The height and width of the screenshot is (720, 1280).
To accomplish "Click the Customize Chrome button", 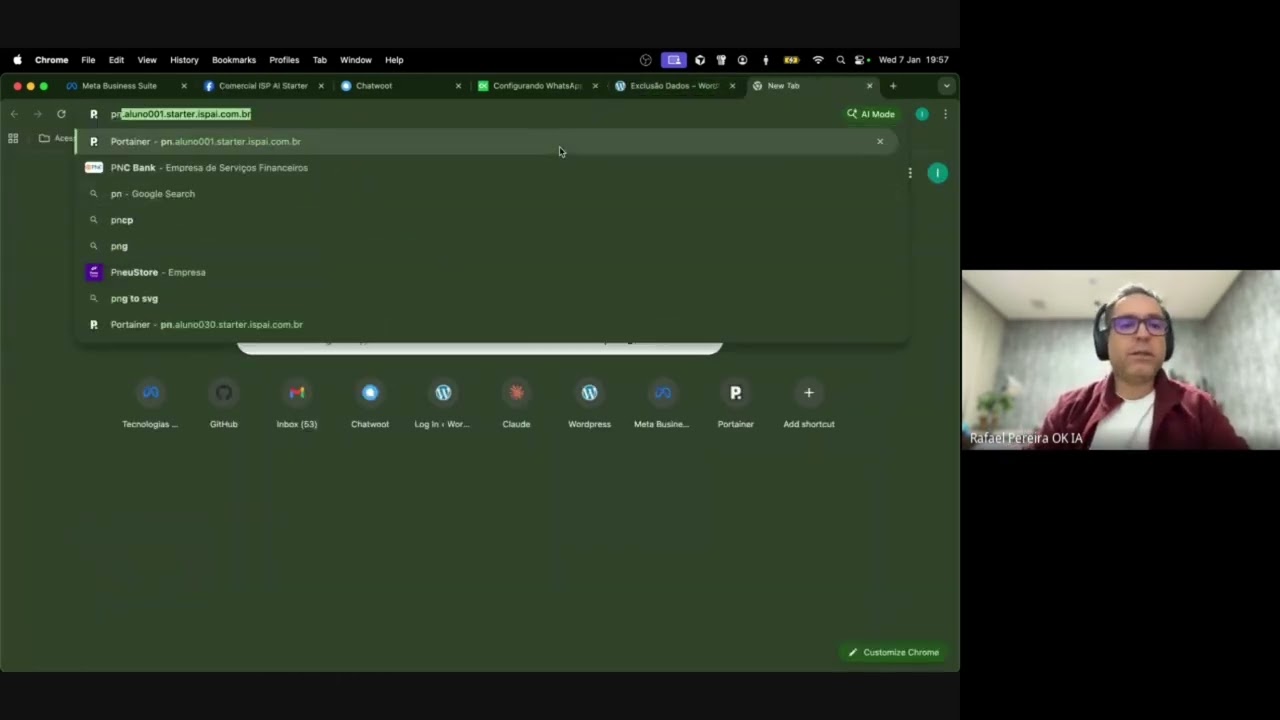I will pyautogui.click(x=894, y=652).
